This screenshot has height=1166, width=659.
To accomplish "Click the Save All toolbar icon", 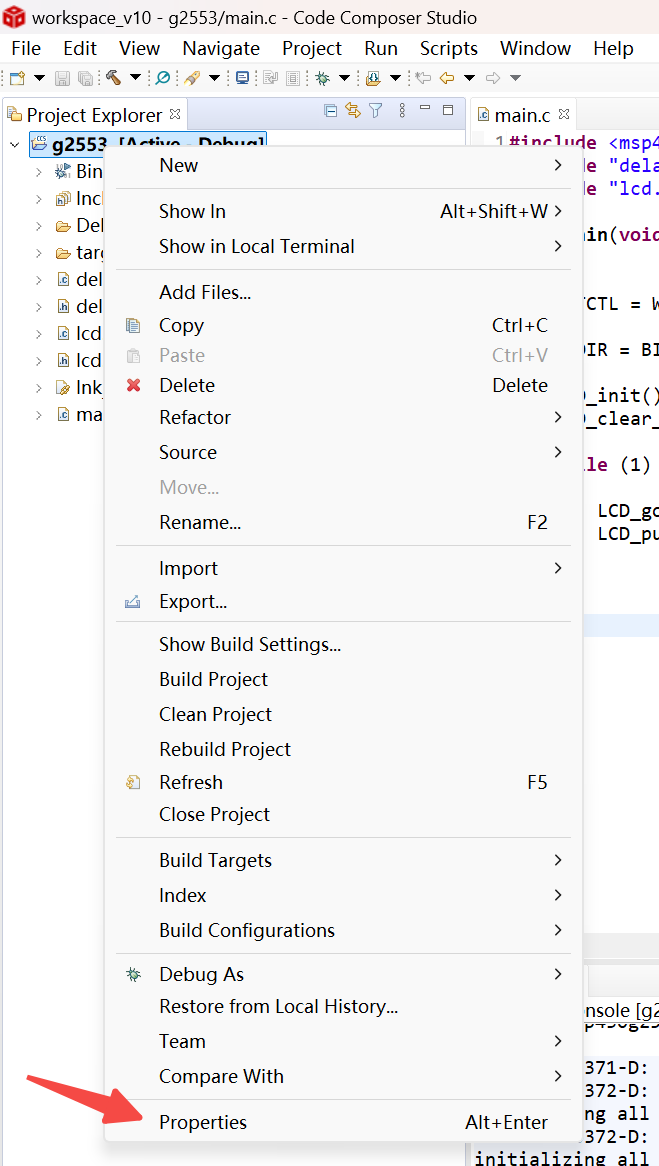I will (x=86, y=77).
